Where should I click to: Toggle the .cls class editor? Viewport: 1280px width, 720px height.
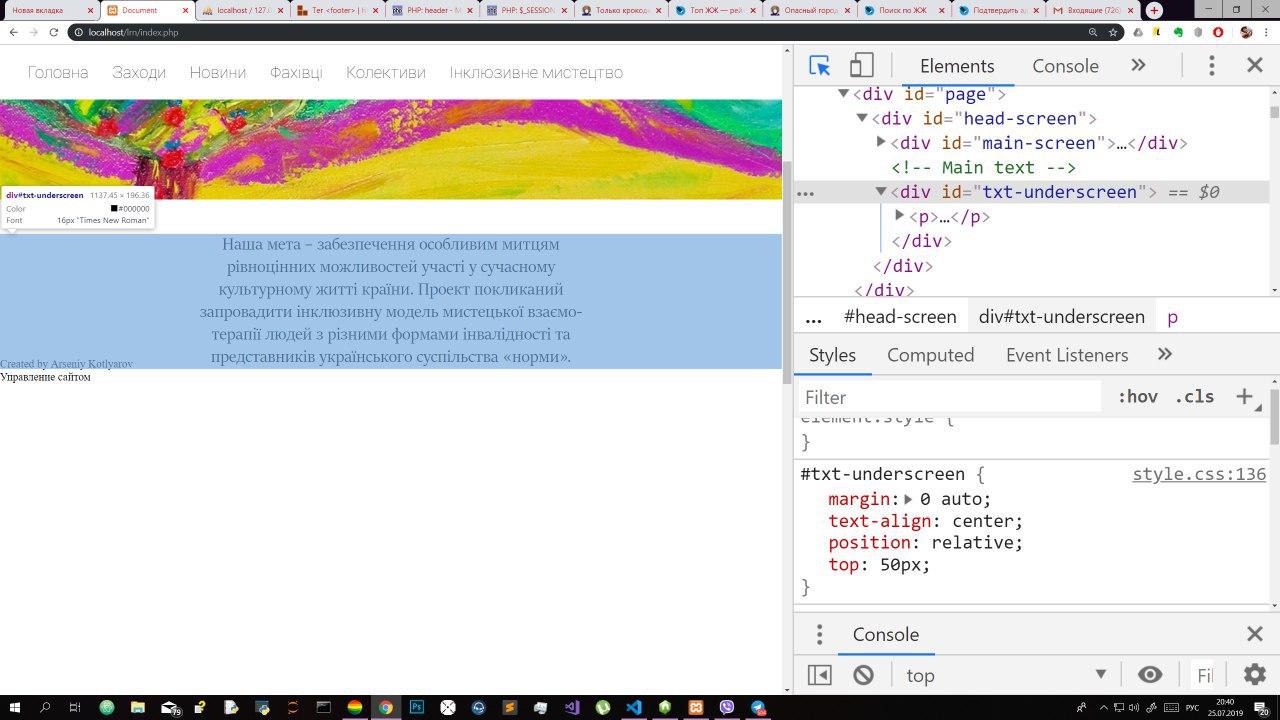[1194, 397]
